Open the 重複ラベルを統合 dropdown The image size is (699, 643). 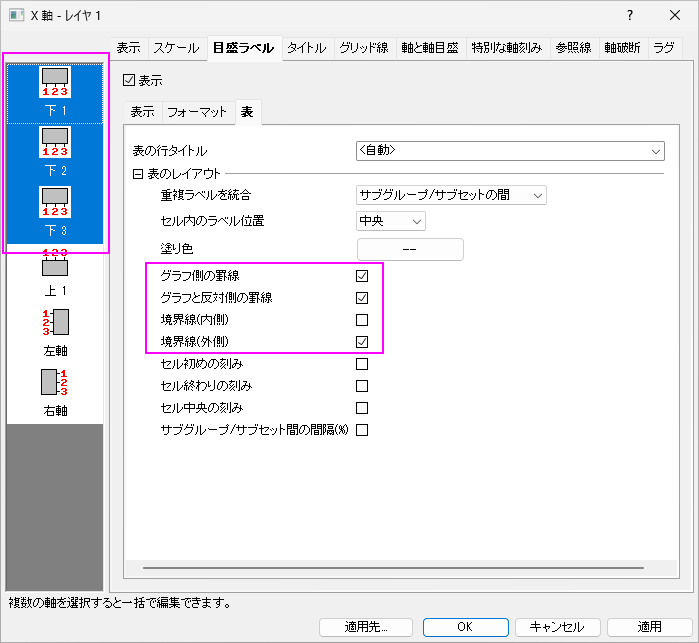pos(451,195)
